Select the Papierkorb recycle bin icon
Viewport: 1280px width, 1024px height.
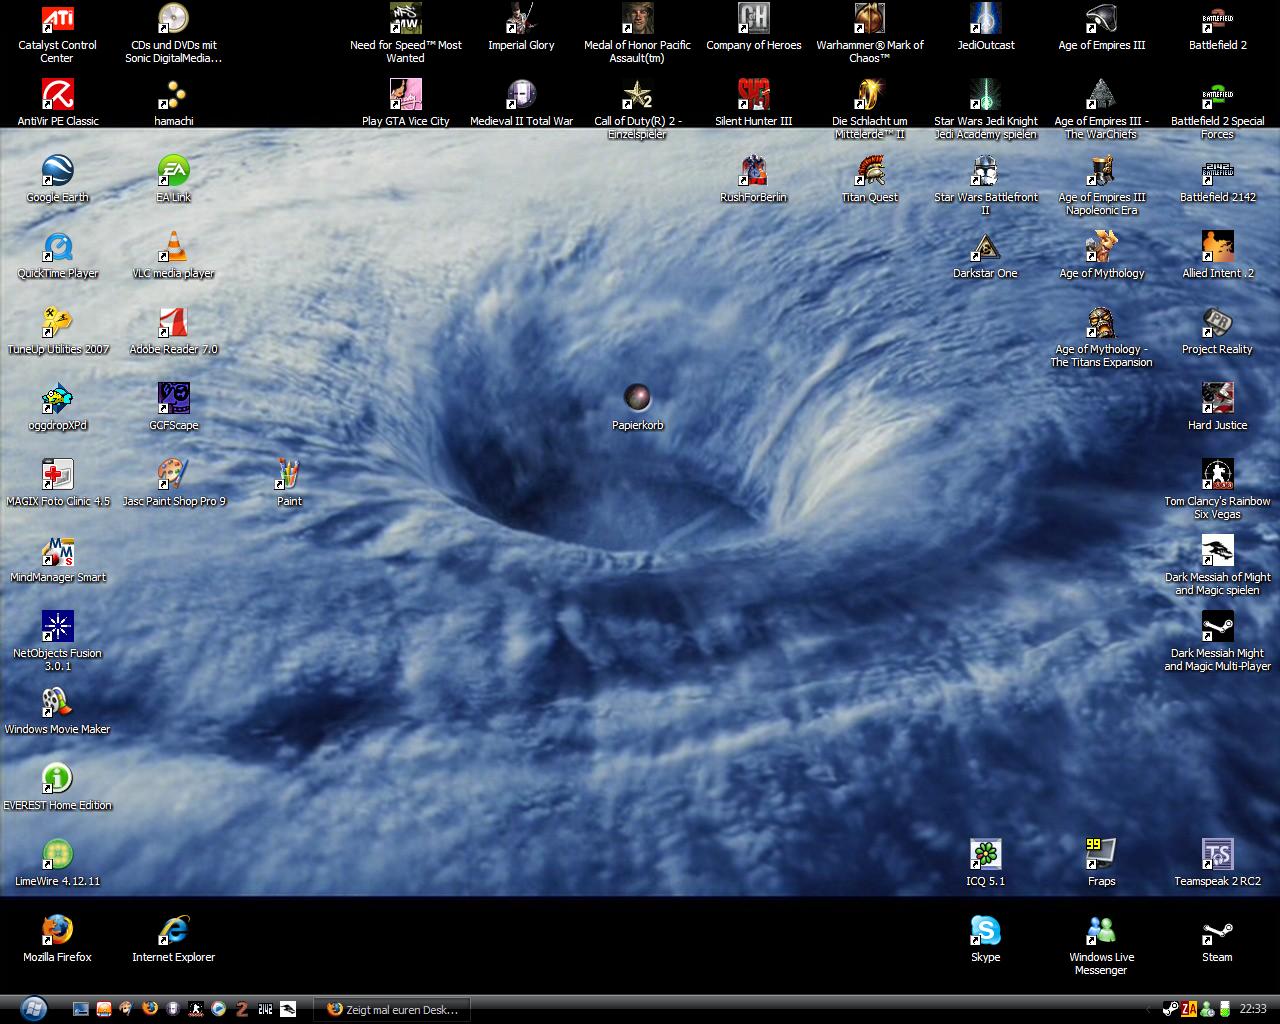637,399
